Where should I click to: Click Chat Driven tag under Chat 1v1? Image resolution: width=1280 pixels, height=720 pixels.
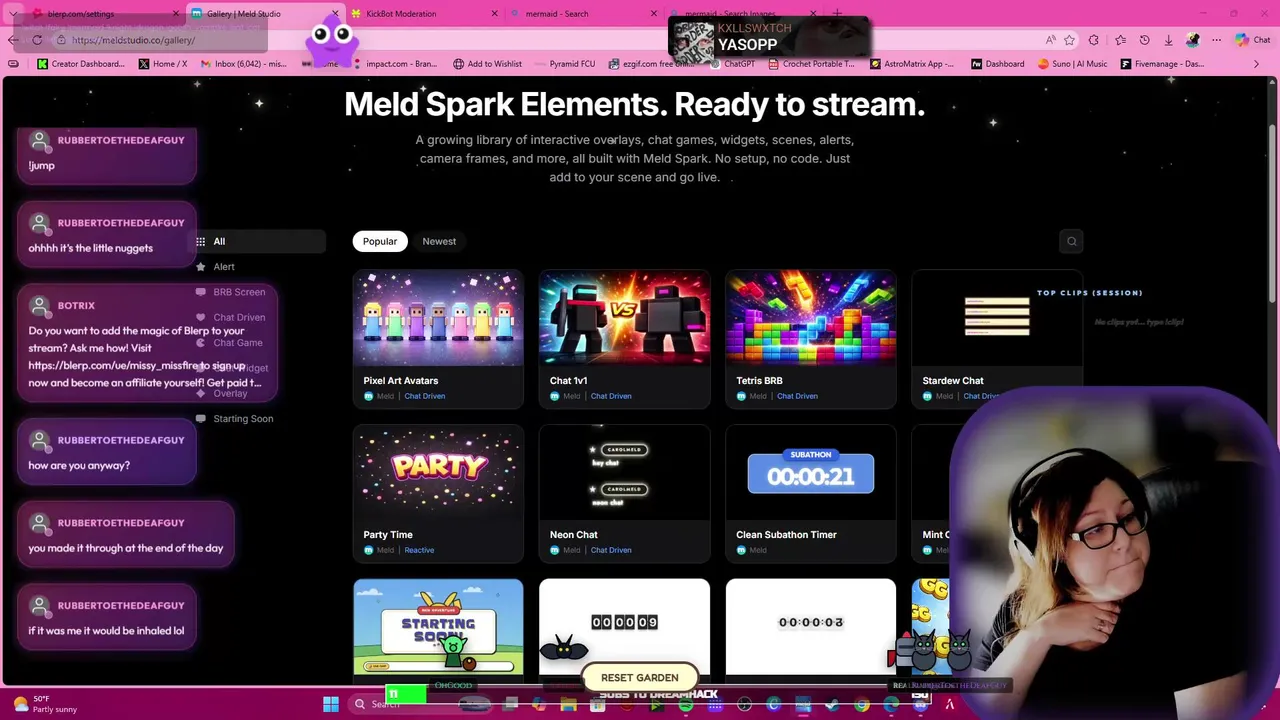click(611, 396)
